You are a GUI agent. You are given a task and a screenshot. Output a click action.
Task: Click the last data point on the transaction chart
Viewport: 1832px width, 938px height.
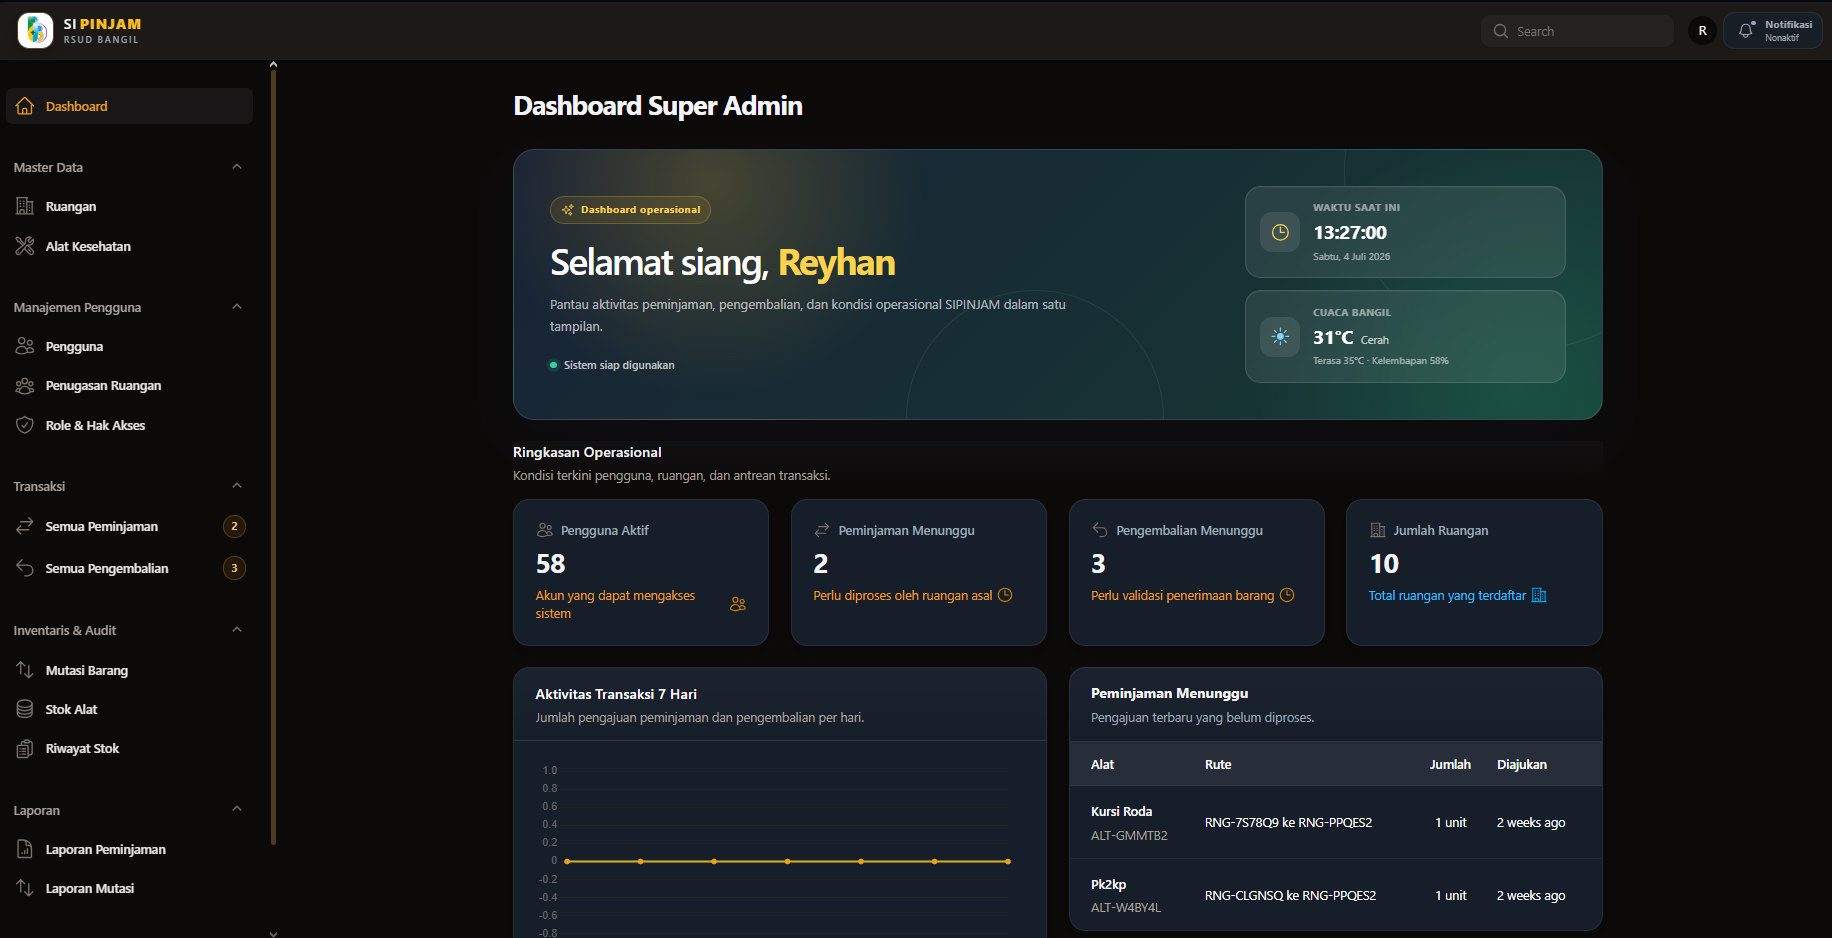tap(1008, 861)
